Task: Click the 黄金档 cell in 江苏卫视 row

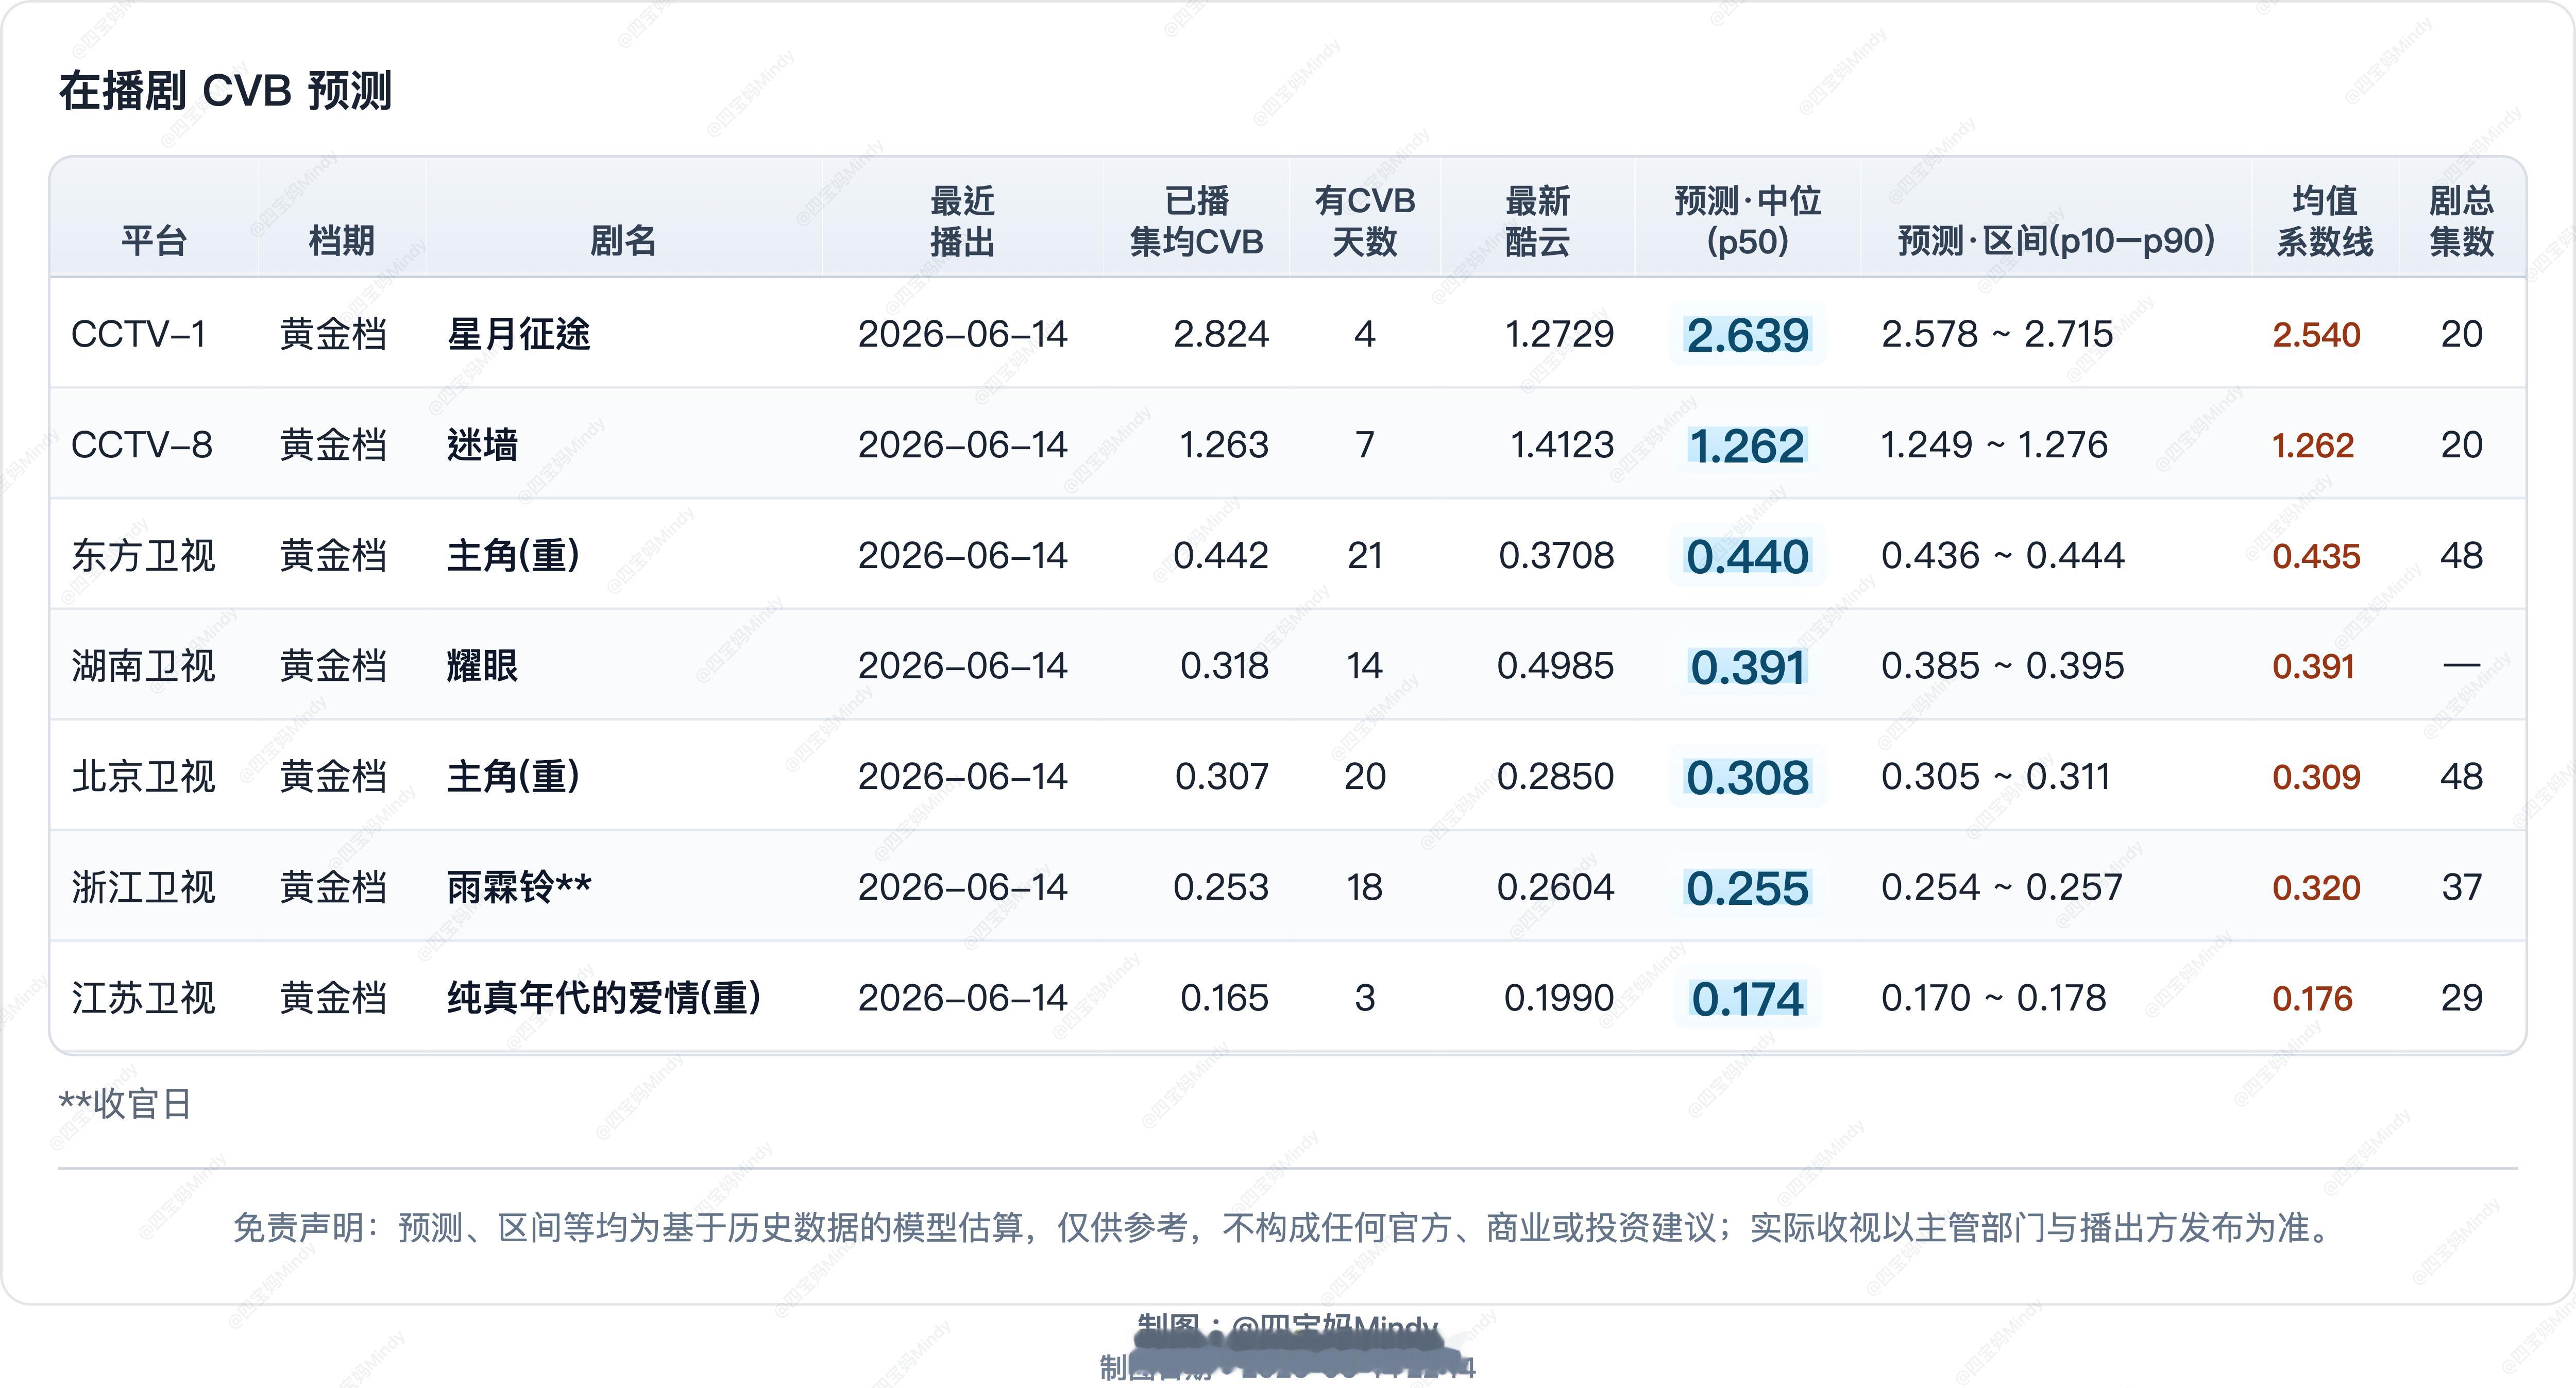Action: tap(333, 998)
